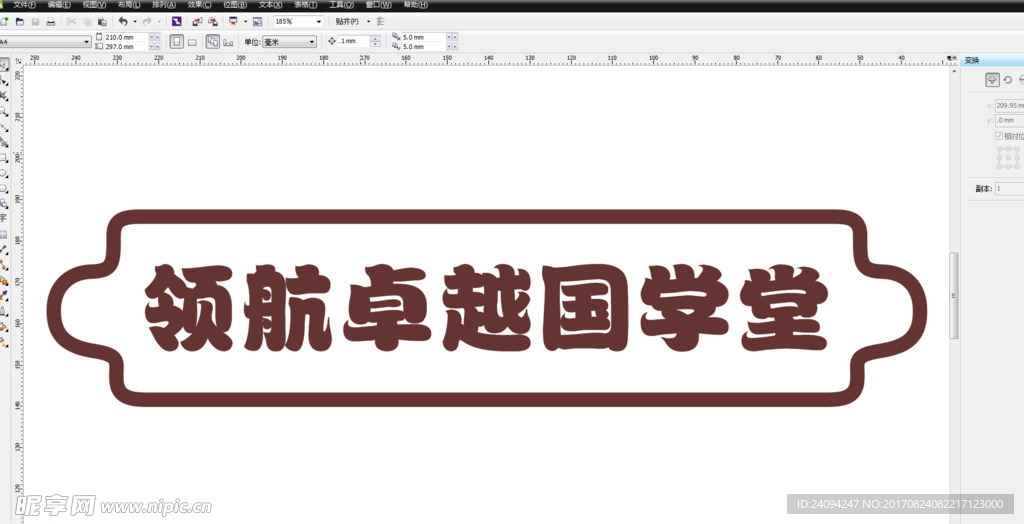
Task: Click the duplicate distance y 5.0 mm field
Action: [x=423, y=47]
